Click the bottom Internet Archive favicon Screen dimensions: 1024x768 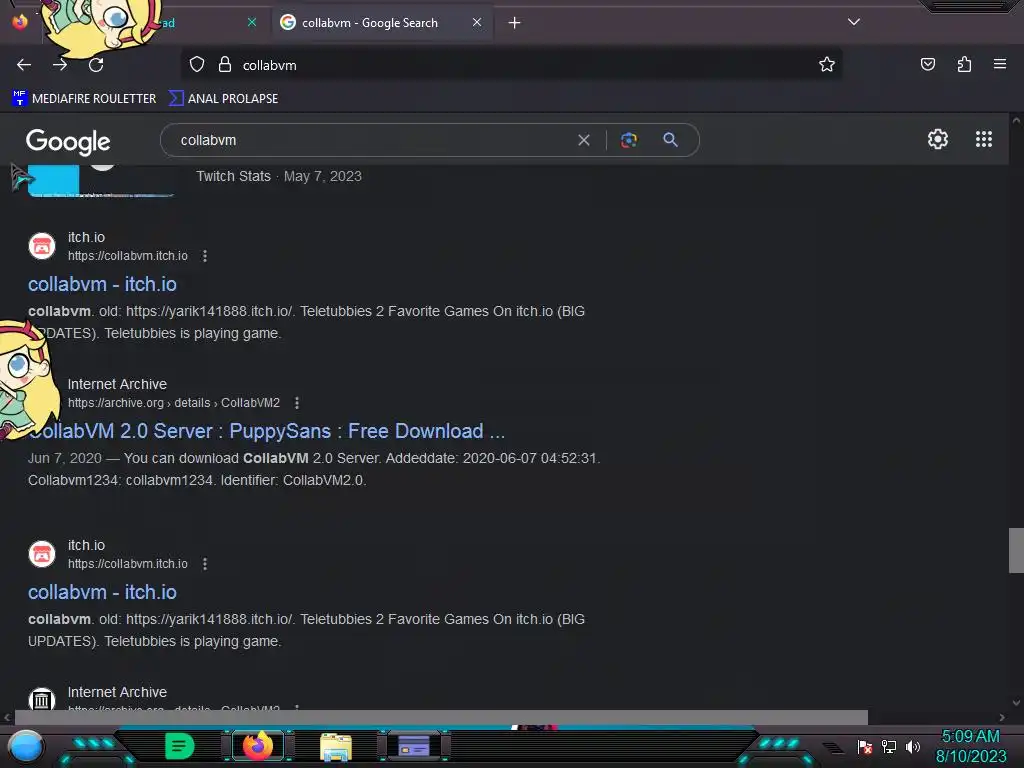coord(42,700)
